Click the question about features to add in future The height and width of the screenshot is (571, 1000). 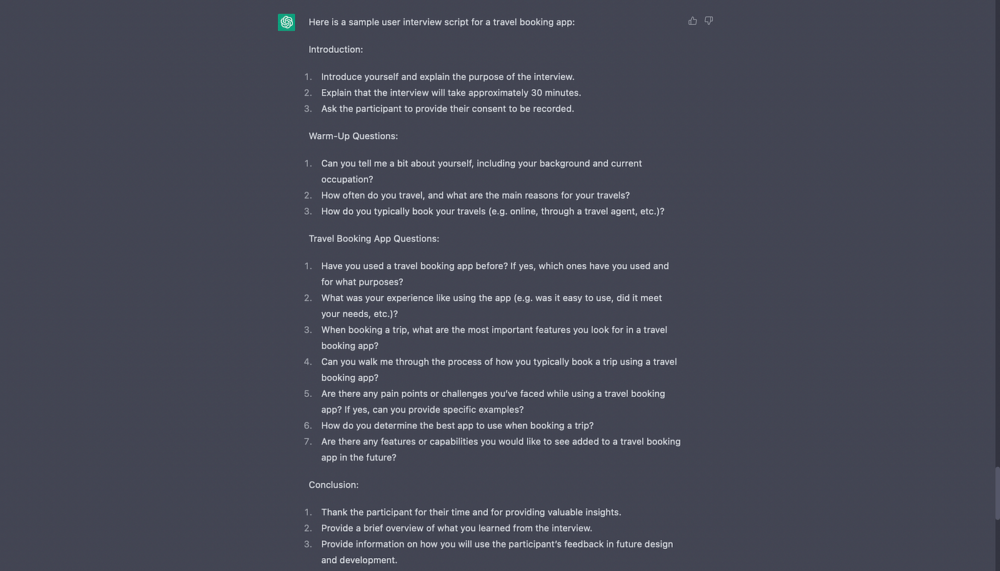pyautogui.click(x=501, y=449)
